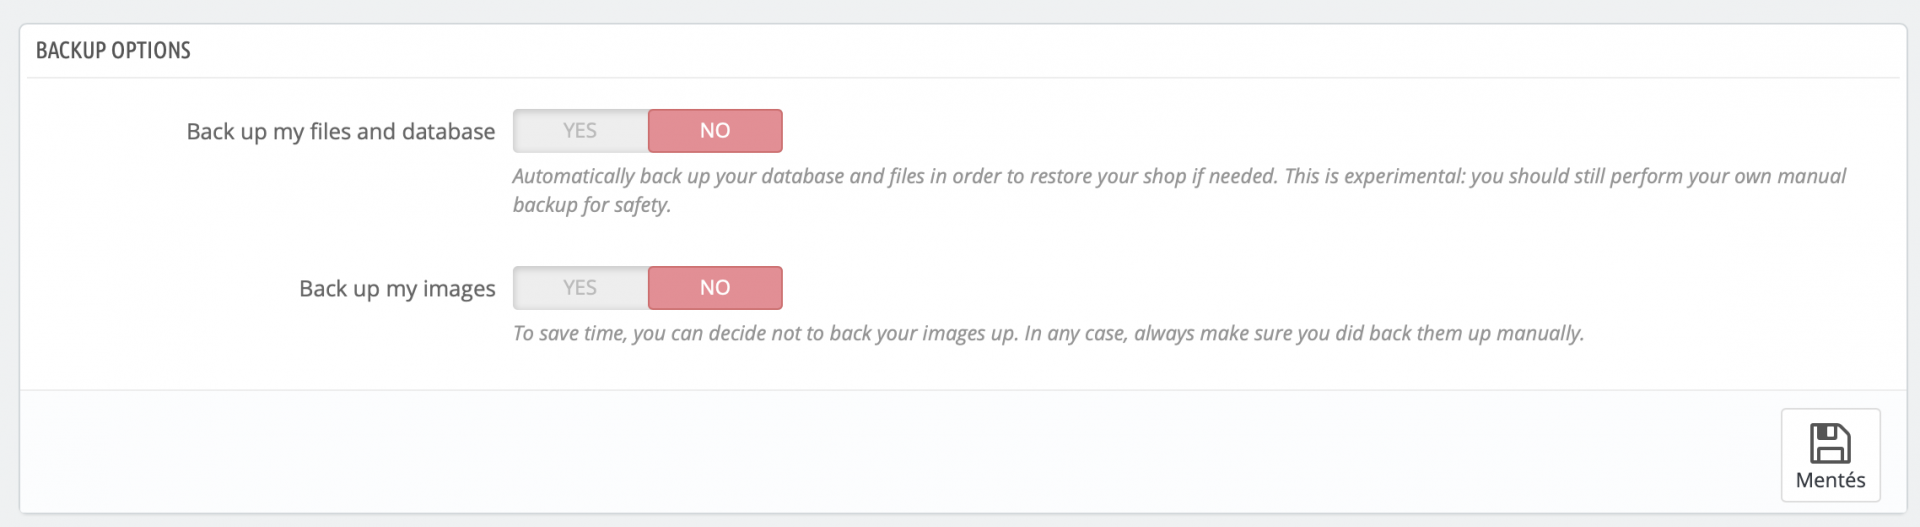Viewport: 1920px width, 527px height.
Task: Click the BACKUP OPTIONS panel heading
Action: tap(113, 51)
